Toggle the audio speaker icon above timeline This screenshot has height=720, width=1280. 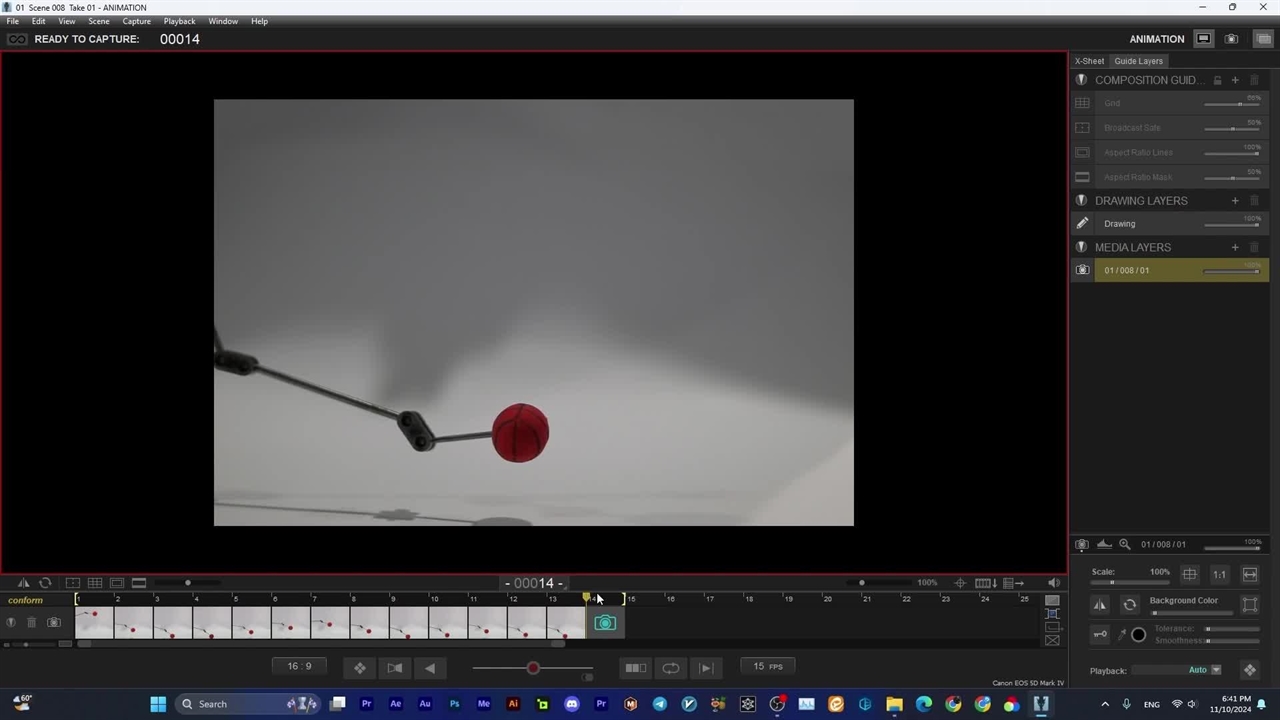pos(1054,583)
